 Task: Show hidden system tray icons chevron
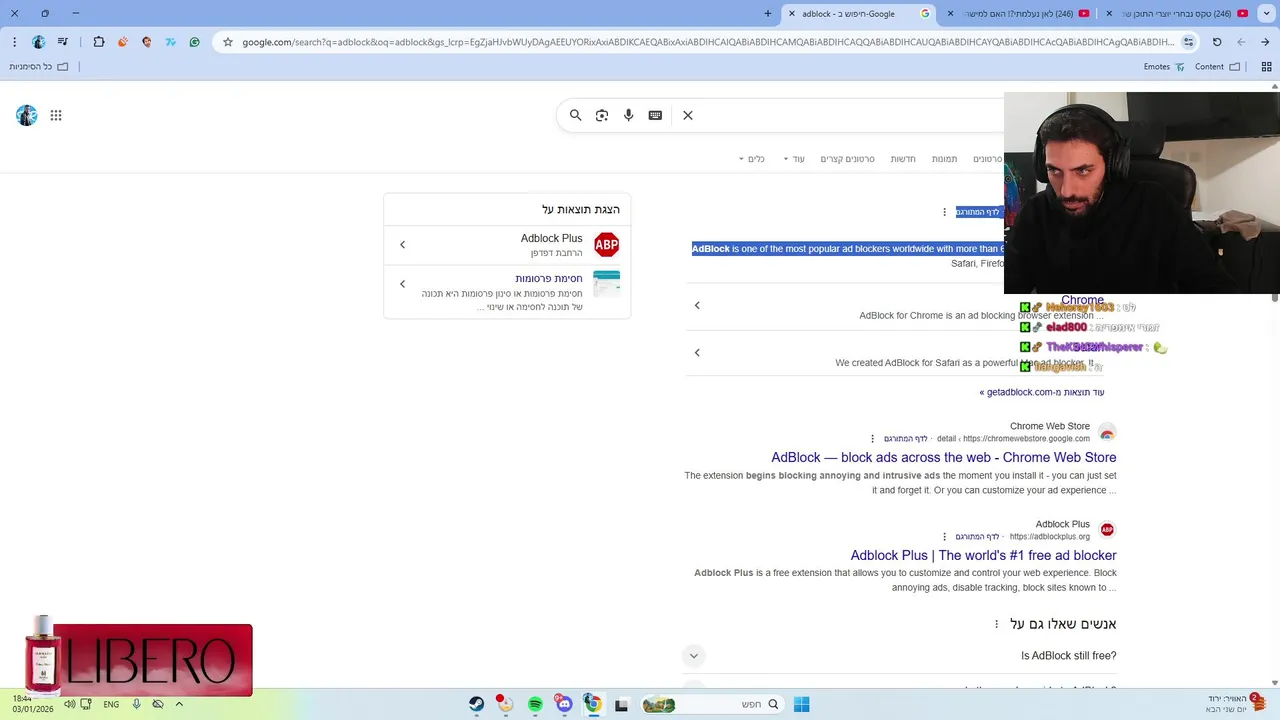[179, 704]
